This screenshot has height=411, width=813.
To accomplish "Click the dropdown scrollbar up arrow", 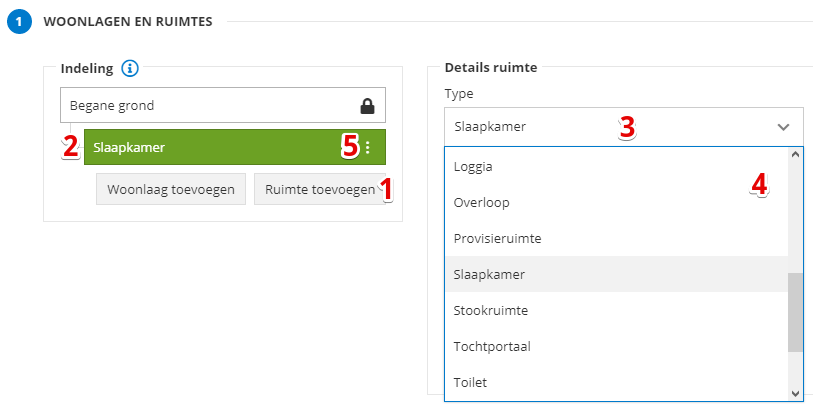I will click(795, 155).
